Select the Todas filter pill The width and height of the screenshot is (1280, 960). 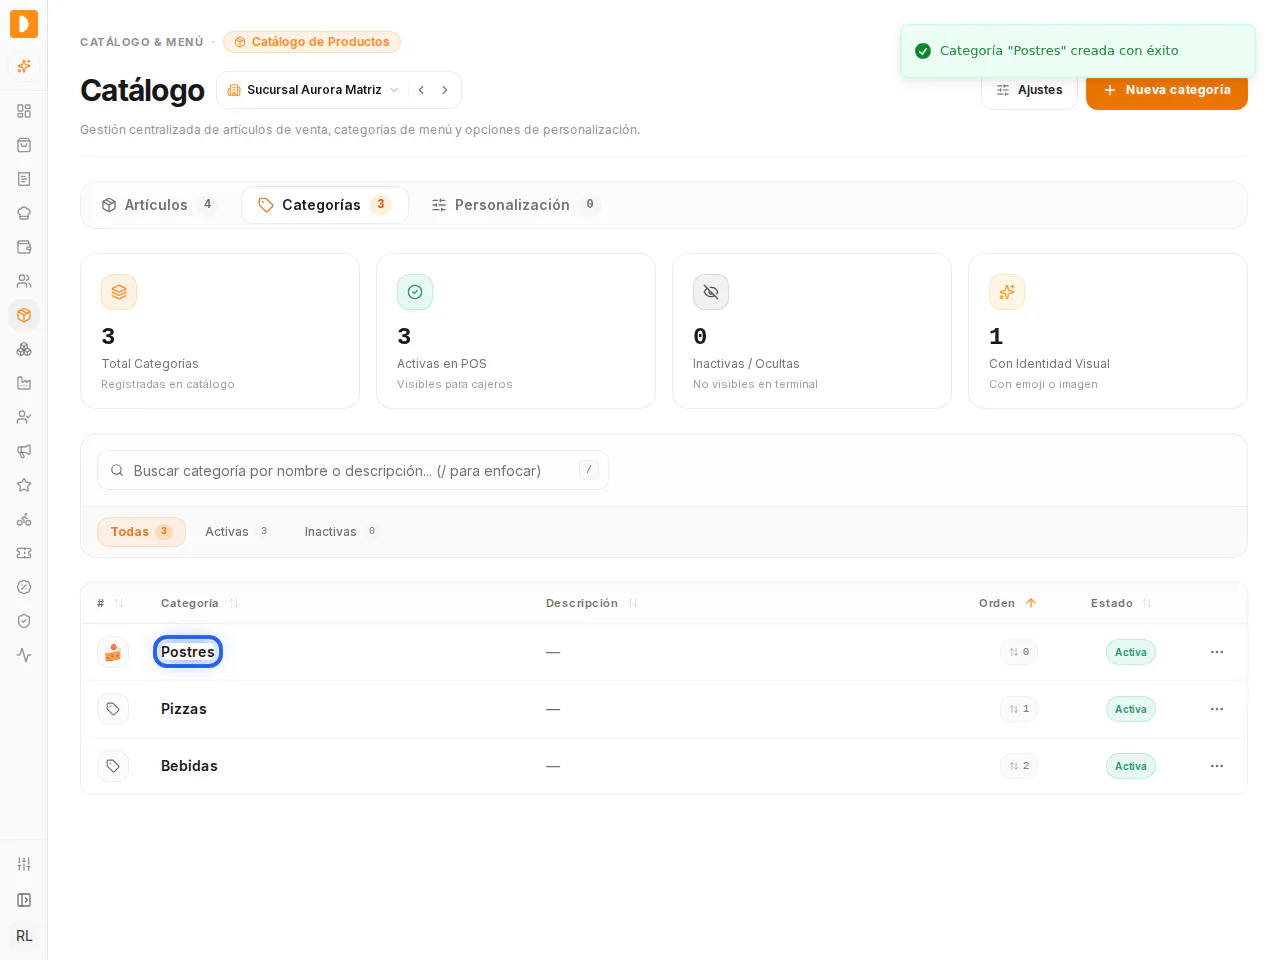tap(141, 532)
